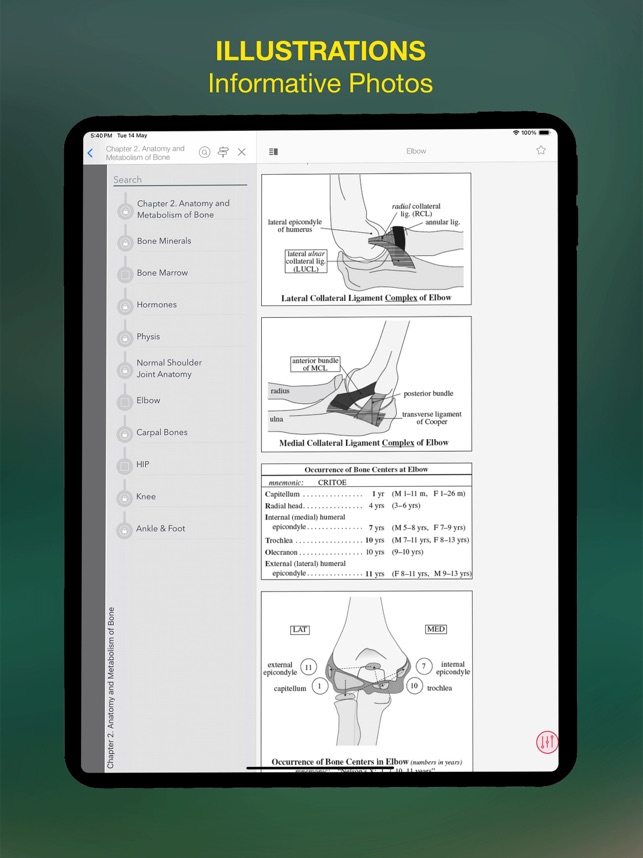Open the LAT/MED elbow bone centers diagram
Viewport: 643px width, 858px height.
[x=366, y=681]
